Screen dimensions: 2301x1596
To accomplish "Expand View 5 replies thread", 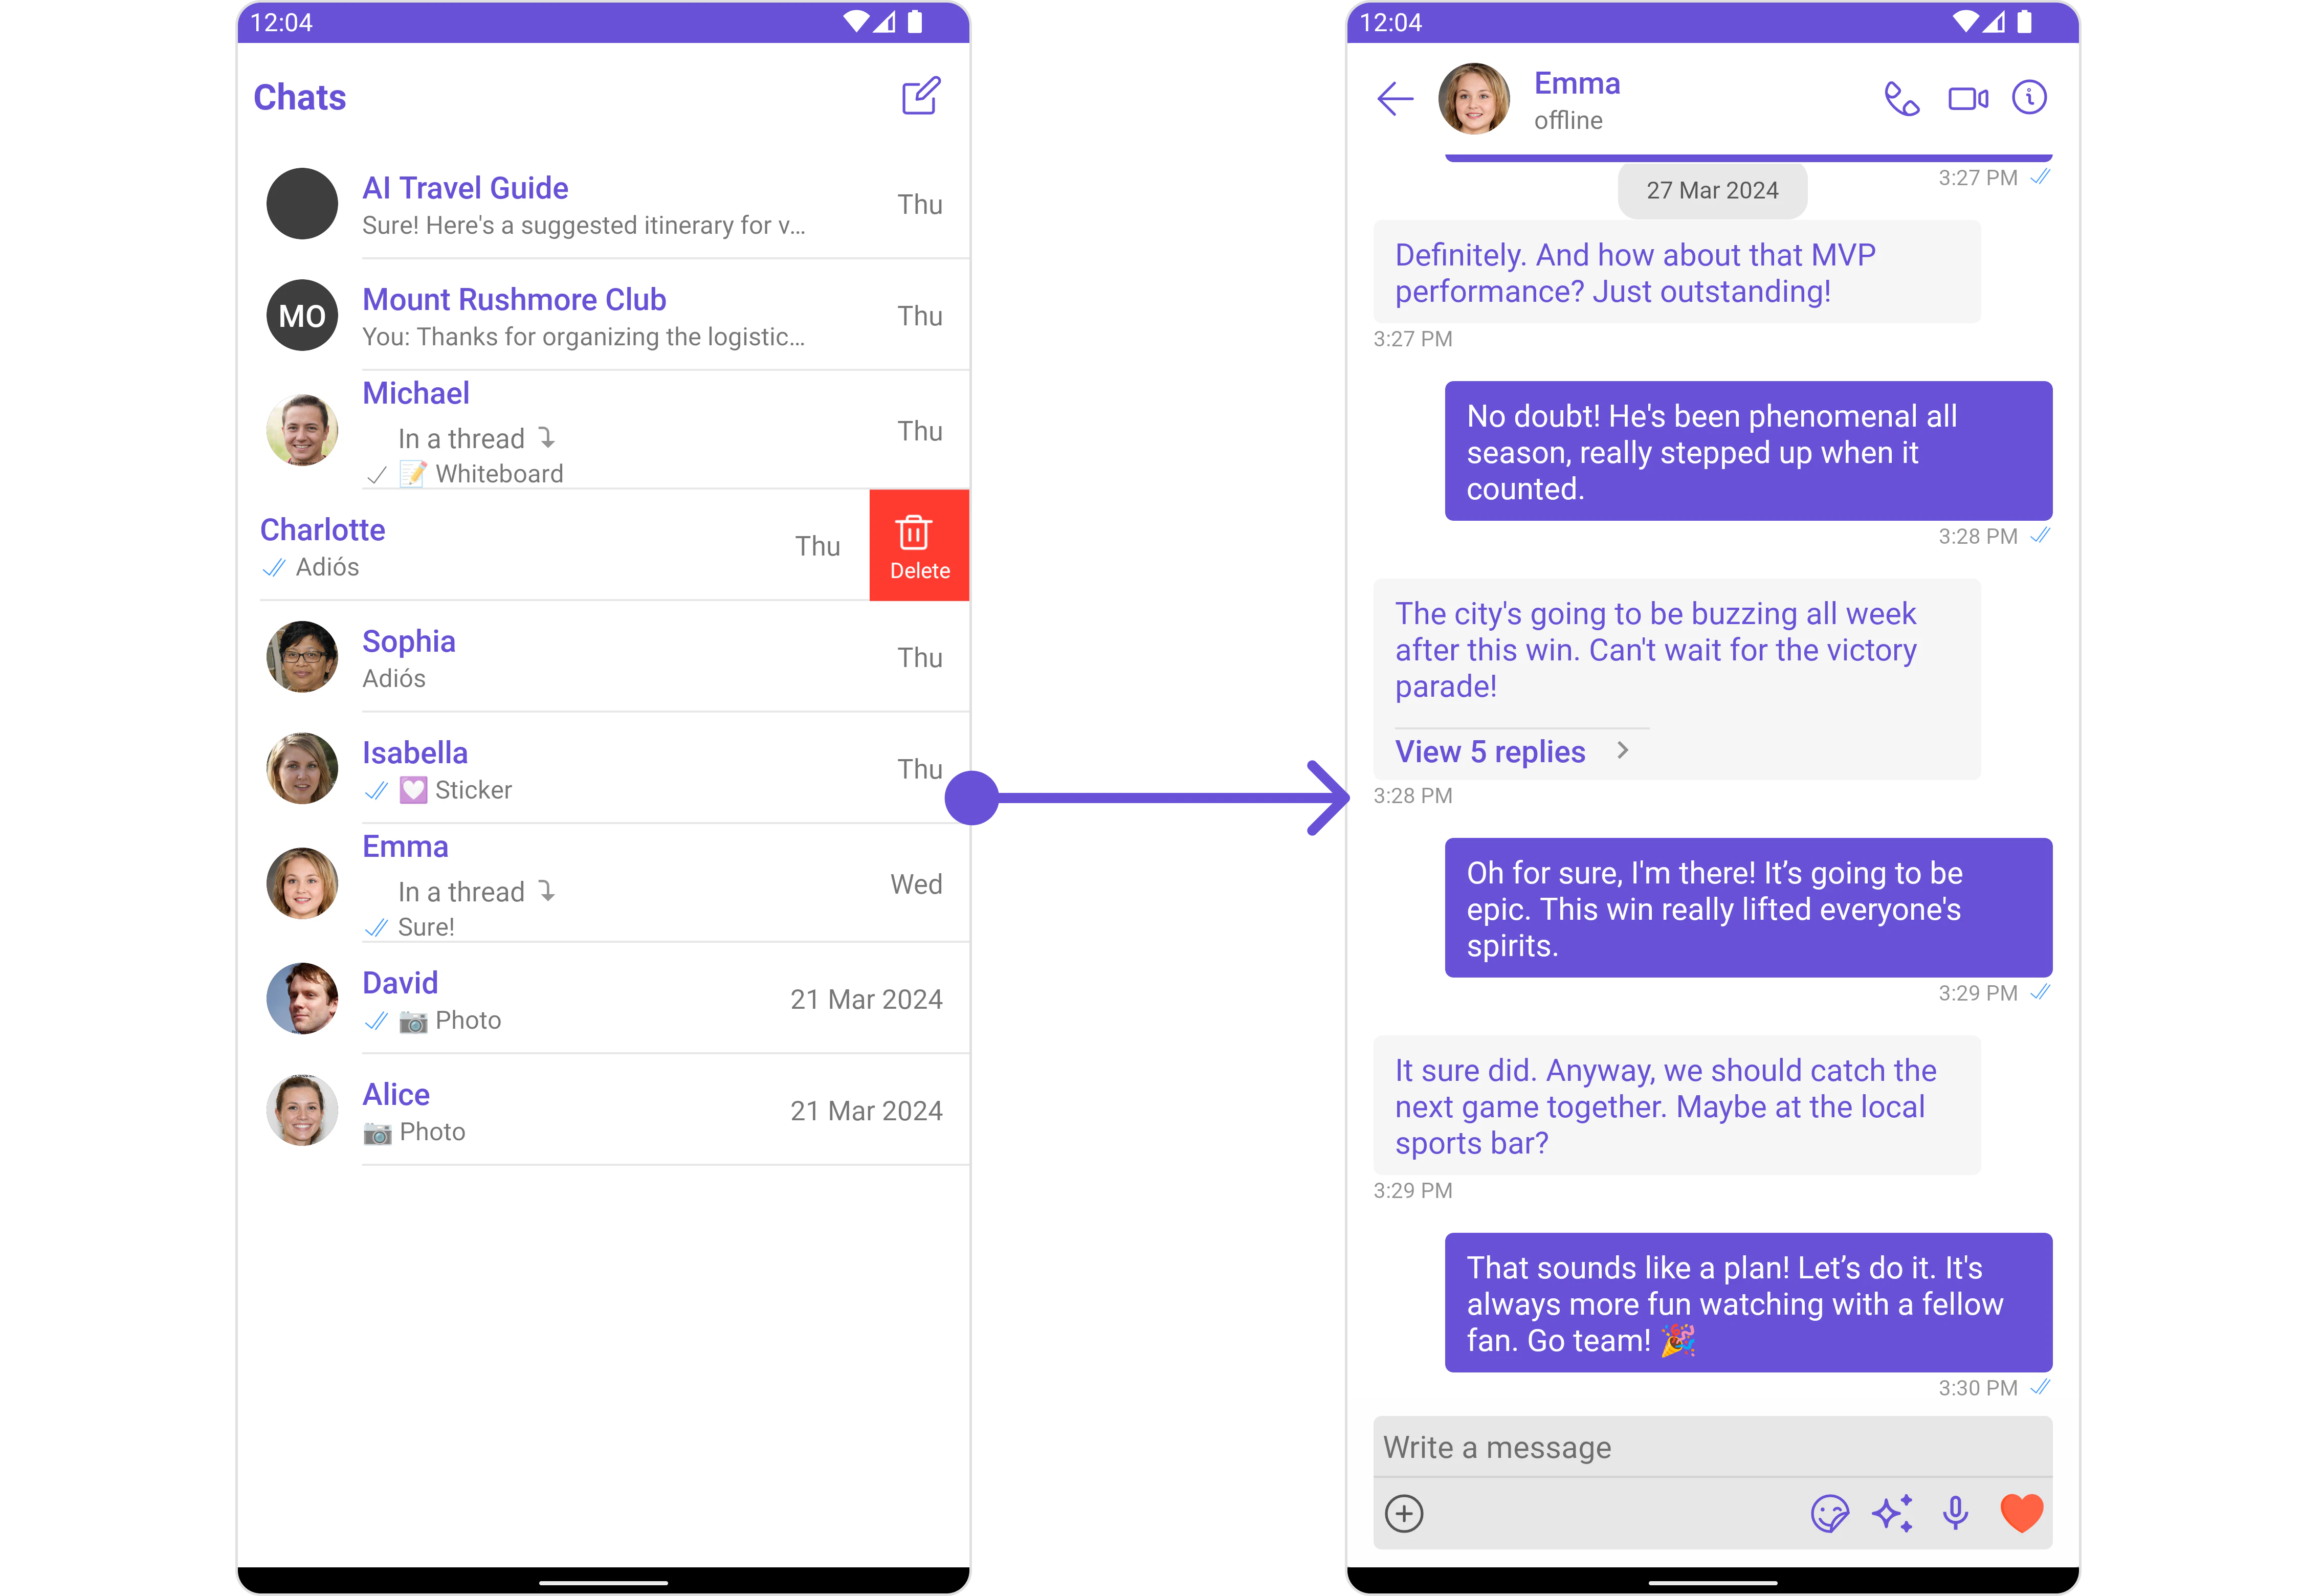I will [1490, 752].
